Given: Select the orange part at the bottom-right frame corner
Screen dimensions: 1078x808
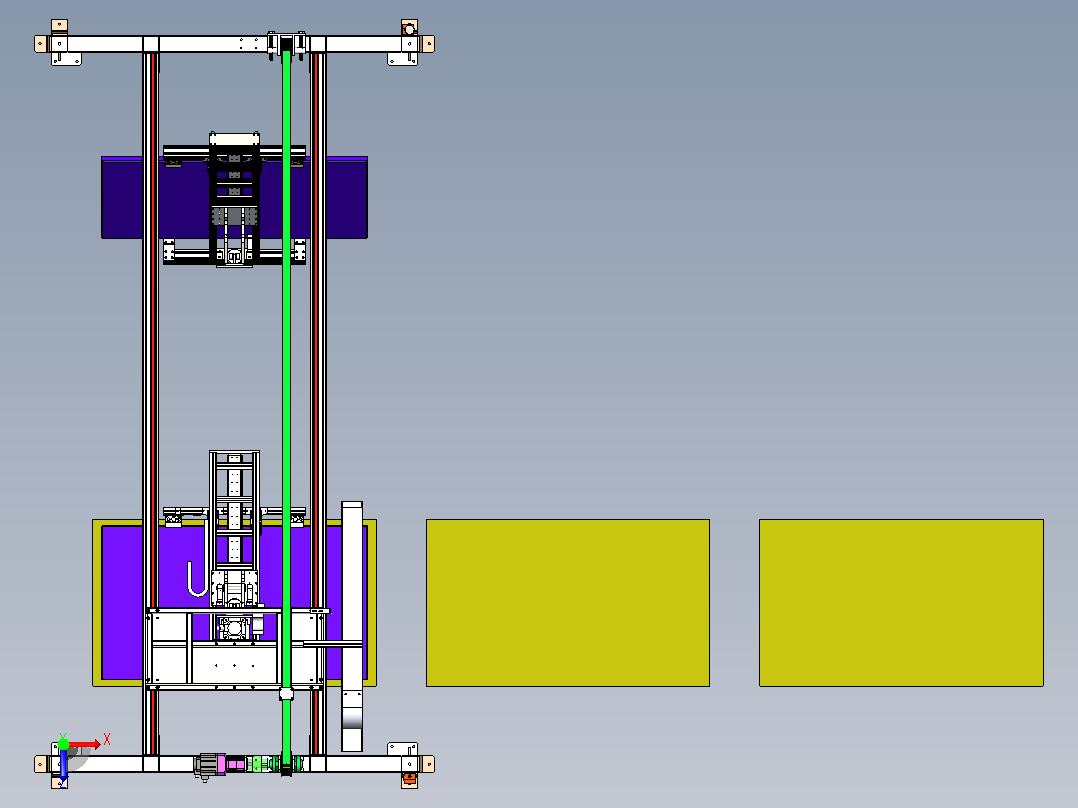Looking at the screenshot, I should (409, 778).
